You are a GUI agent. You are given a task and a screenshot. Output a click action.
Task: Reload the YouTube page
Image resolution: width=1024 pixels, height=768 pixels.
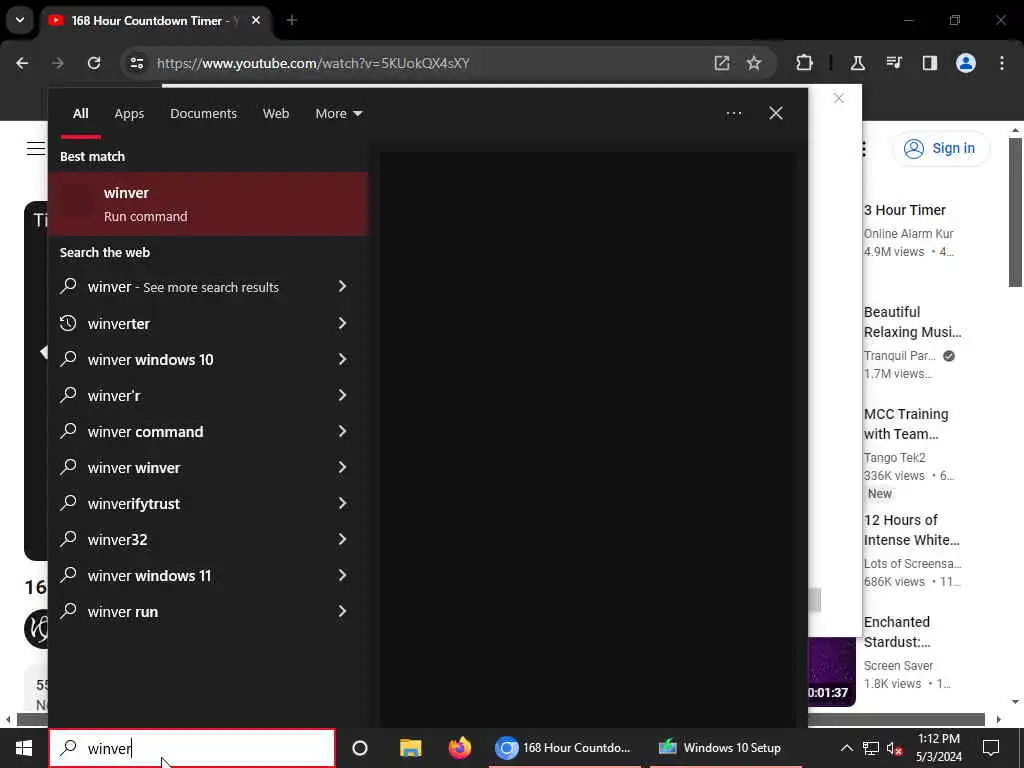(94, 63)
